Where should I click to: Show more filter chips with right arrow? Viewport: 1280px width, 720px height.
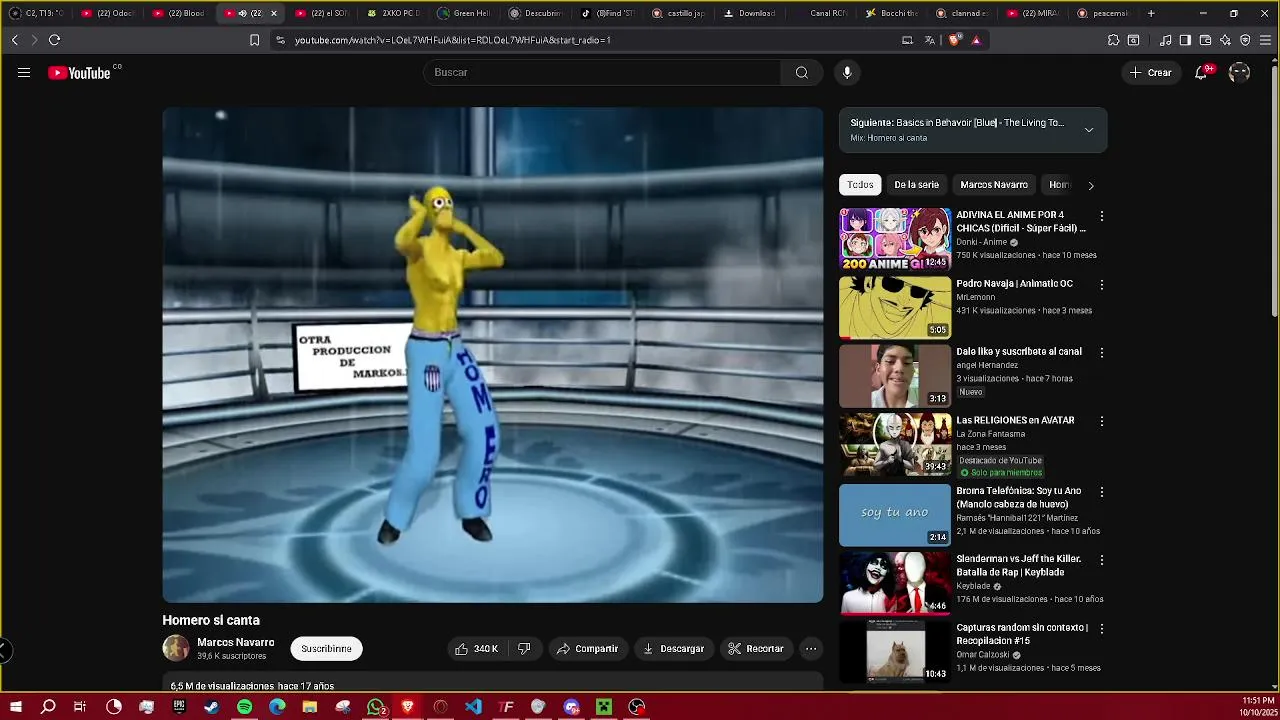tap(1091, 185)
